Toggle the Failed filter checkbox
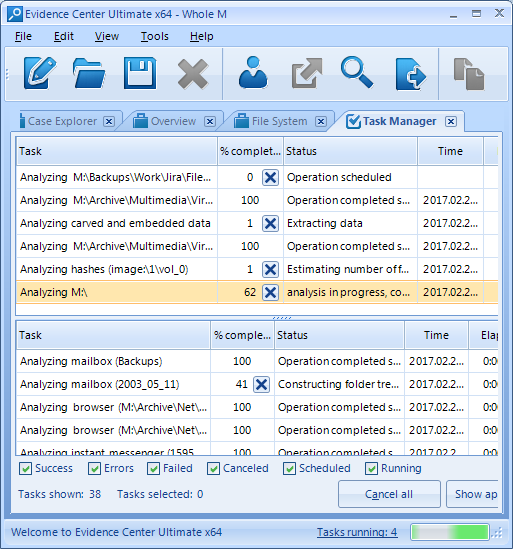513x549 pixels. pyautogui.click(x=153, y=468)
